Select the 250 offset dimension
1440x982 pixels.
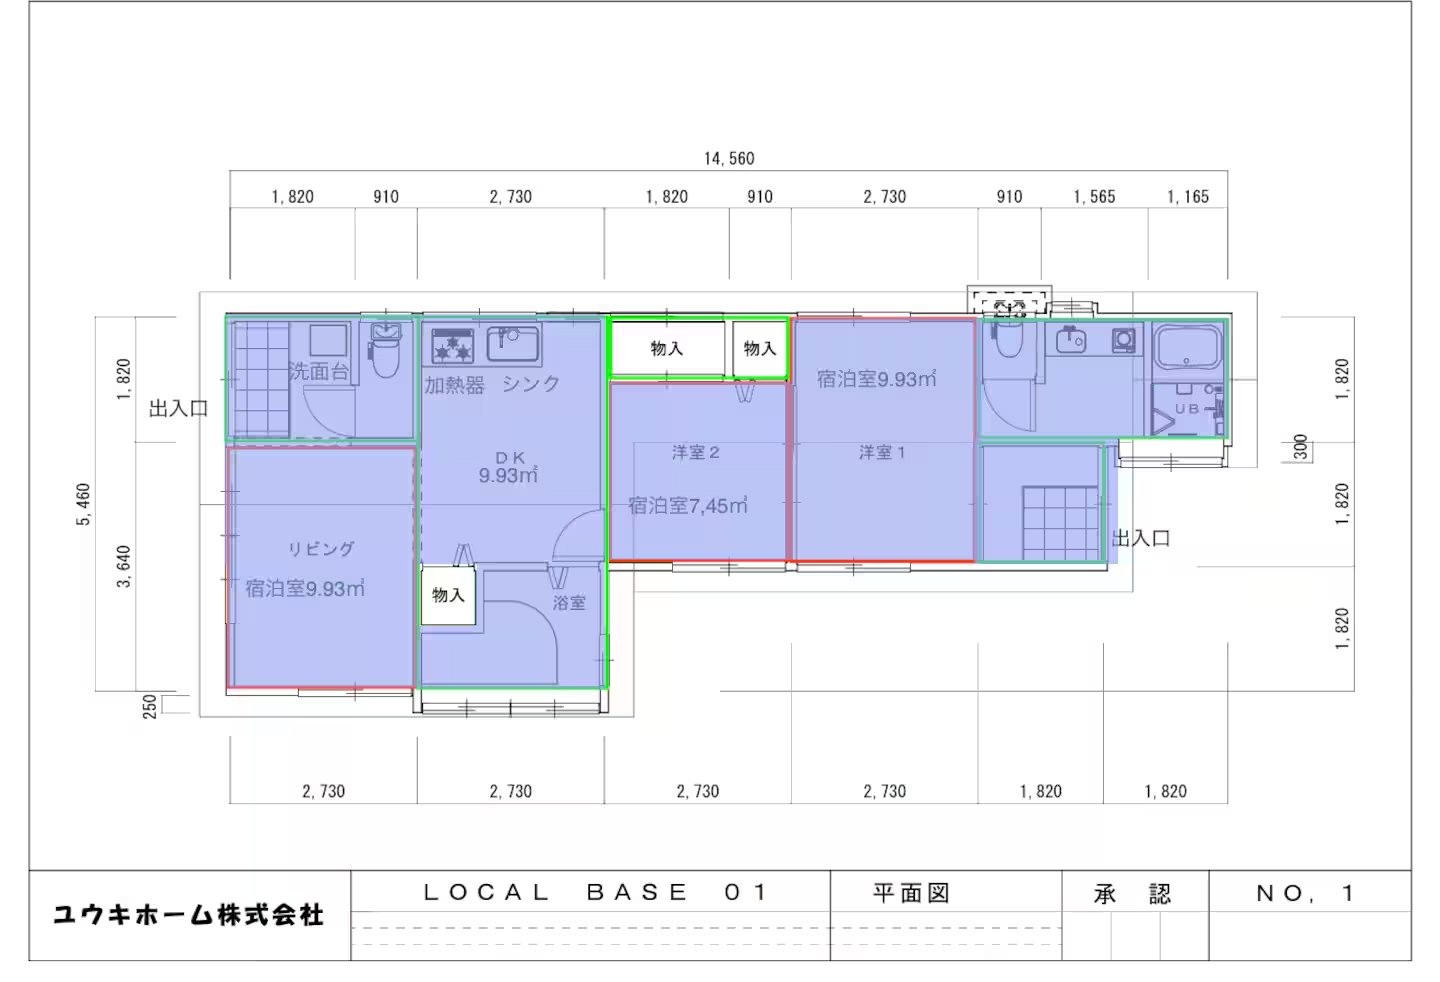coord(149,706)
